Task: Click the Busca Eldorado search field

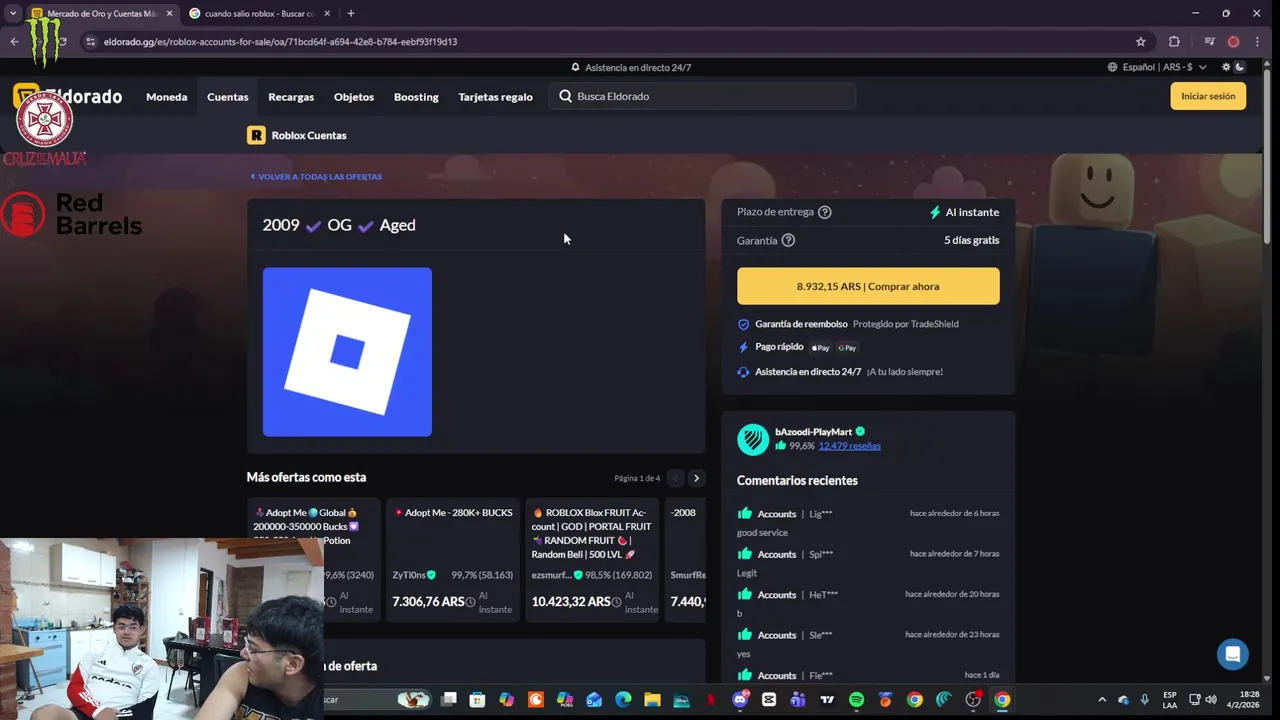Action: click(x=702, y=96)
